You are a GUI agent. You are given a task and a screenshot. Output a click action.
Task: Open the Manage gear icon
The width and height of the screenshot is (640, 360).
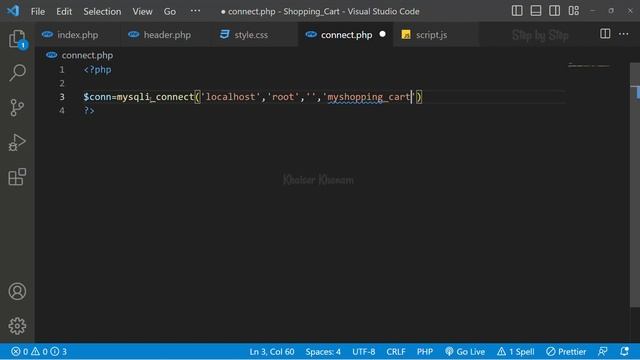pos(17,326)
